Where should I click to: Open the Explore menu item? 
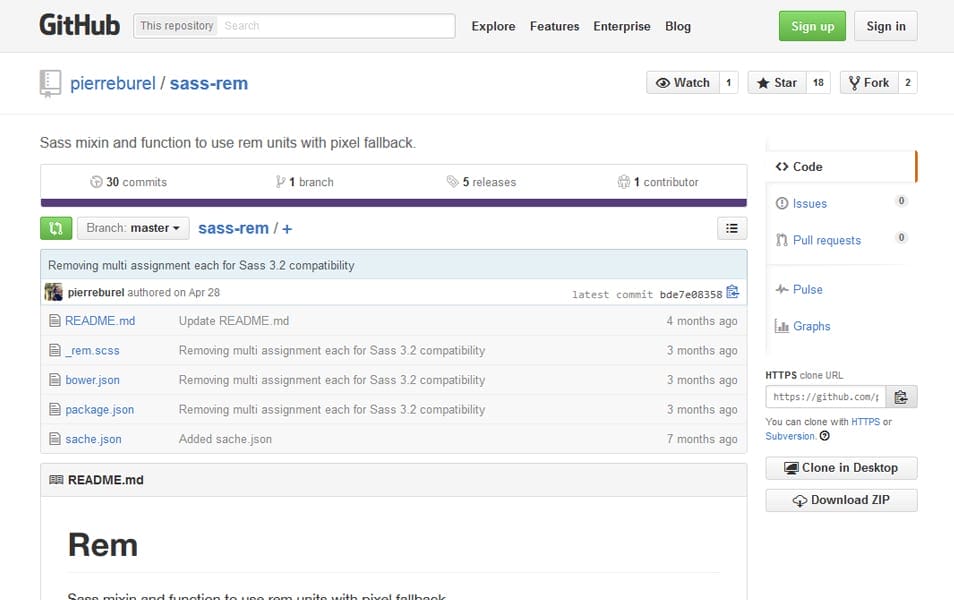(x=493, y=26)
